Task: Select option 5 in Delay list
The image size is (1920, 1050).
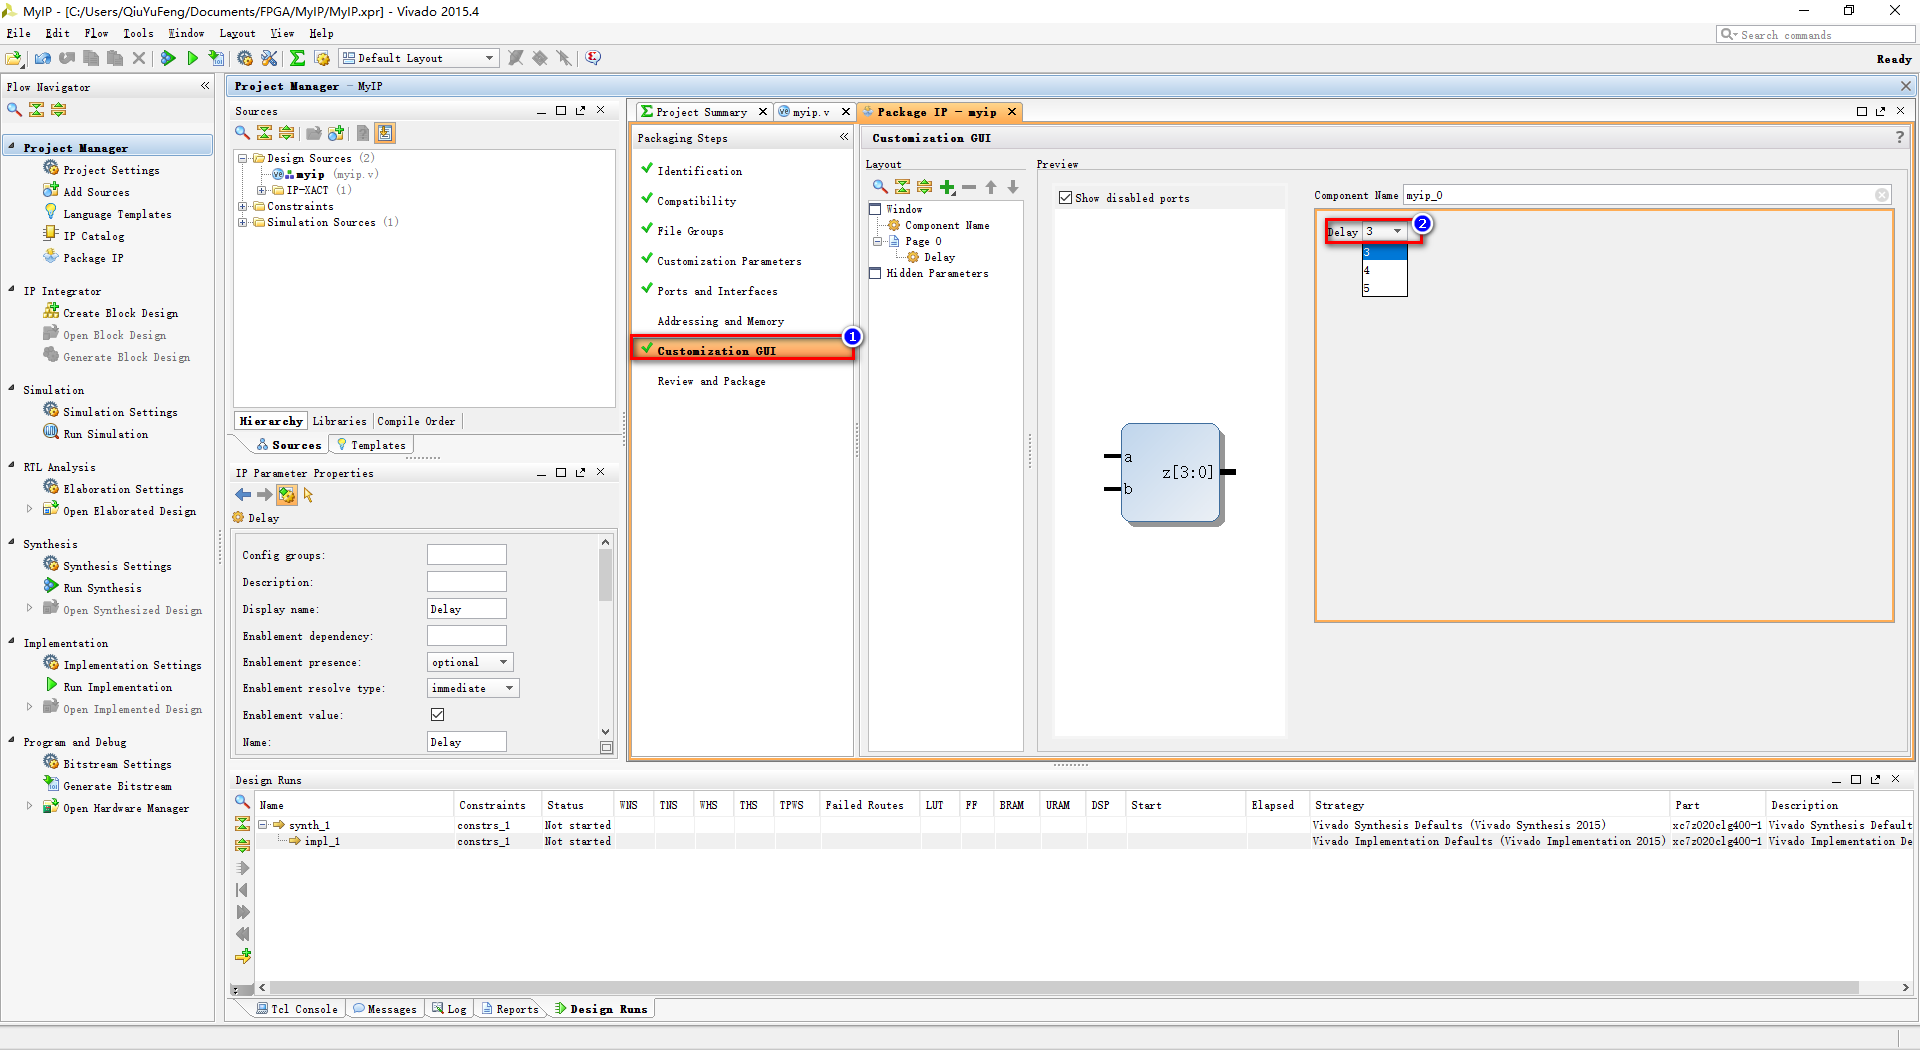Action: 1384,288
